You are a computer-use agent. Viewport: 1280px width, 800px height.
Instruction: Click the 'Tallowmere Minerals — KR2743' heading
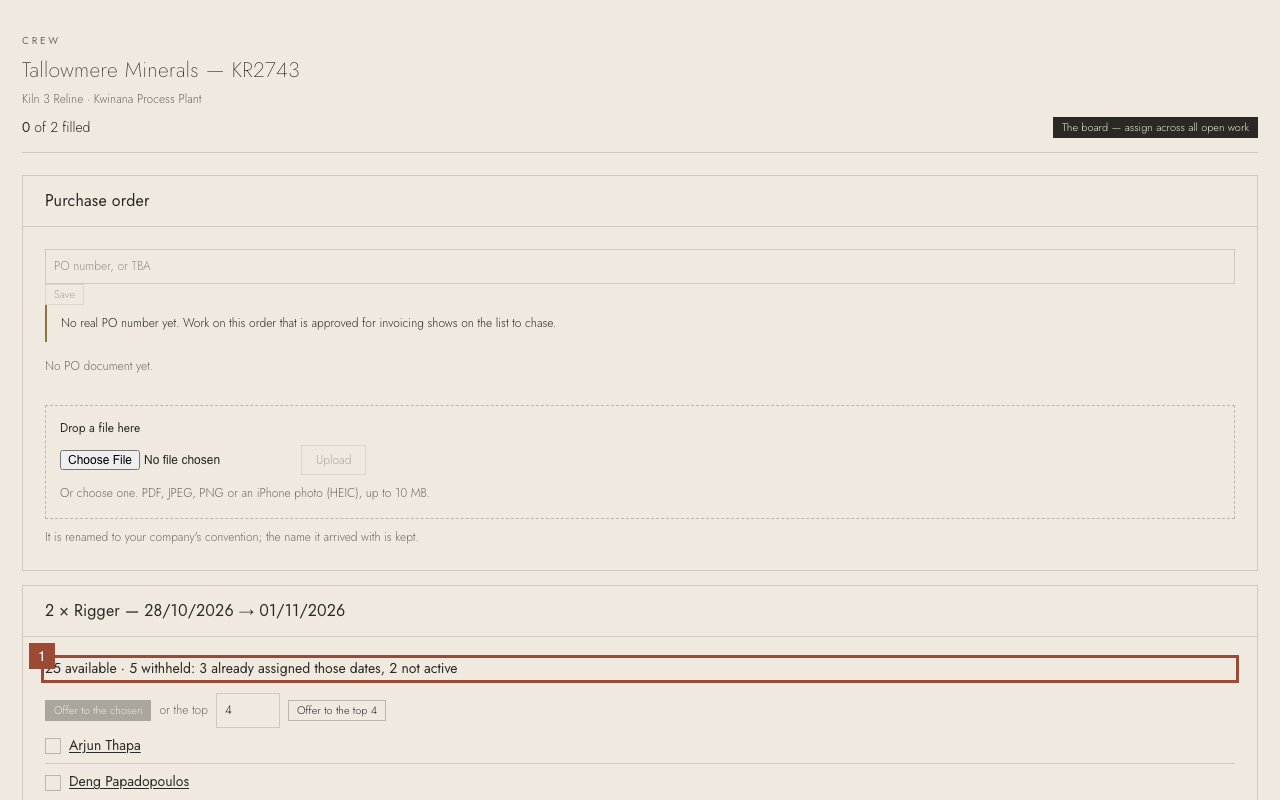161,70
